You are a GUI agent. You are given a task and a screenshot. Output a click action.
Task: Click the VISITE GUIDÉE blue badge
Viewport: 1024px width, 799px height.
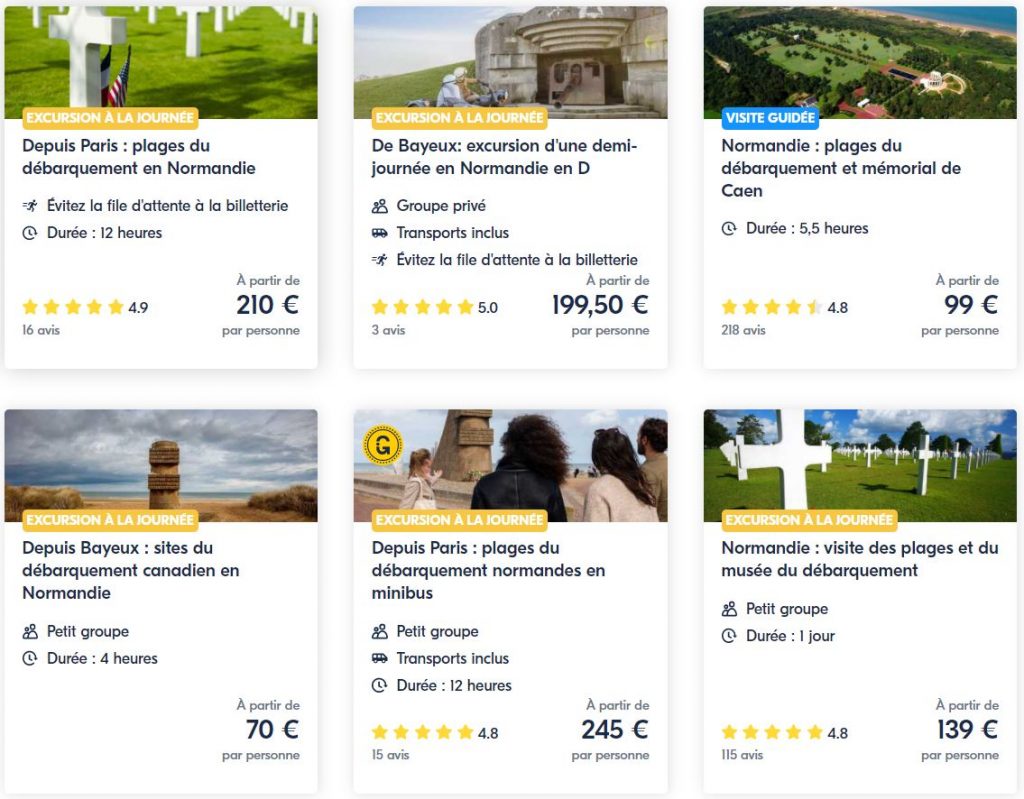[770, 118]
